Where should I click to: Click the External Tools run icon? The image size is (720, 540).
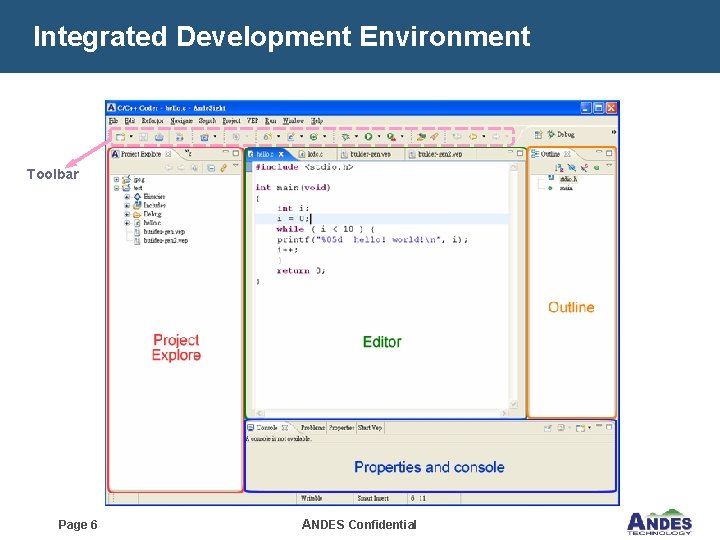pos(391,137)
